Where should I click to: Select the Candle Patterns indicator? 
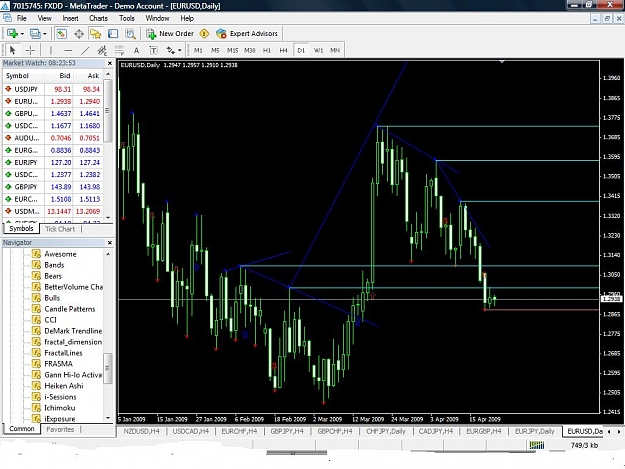point(70,309)
